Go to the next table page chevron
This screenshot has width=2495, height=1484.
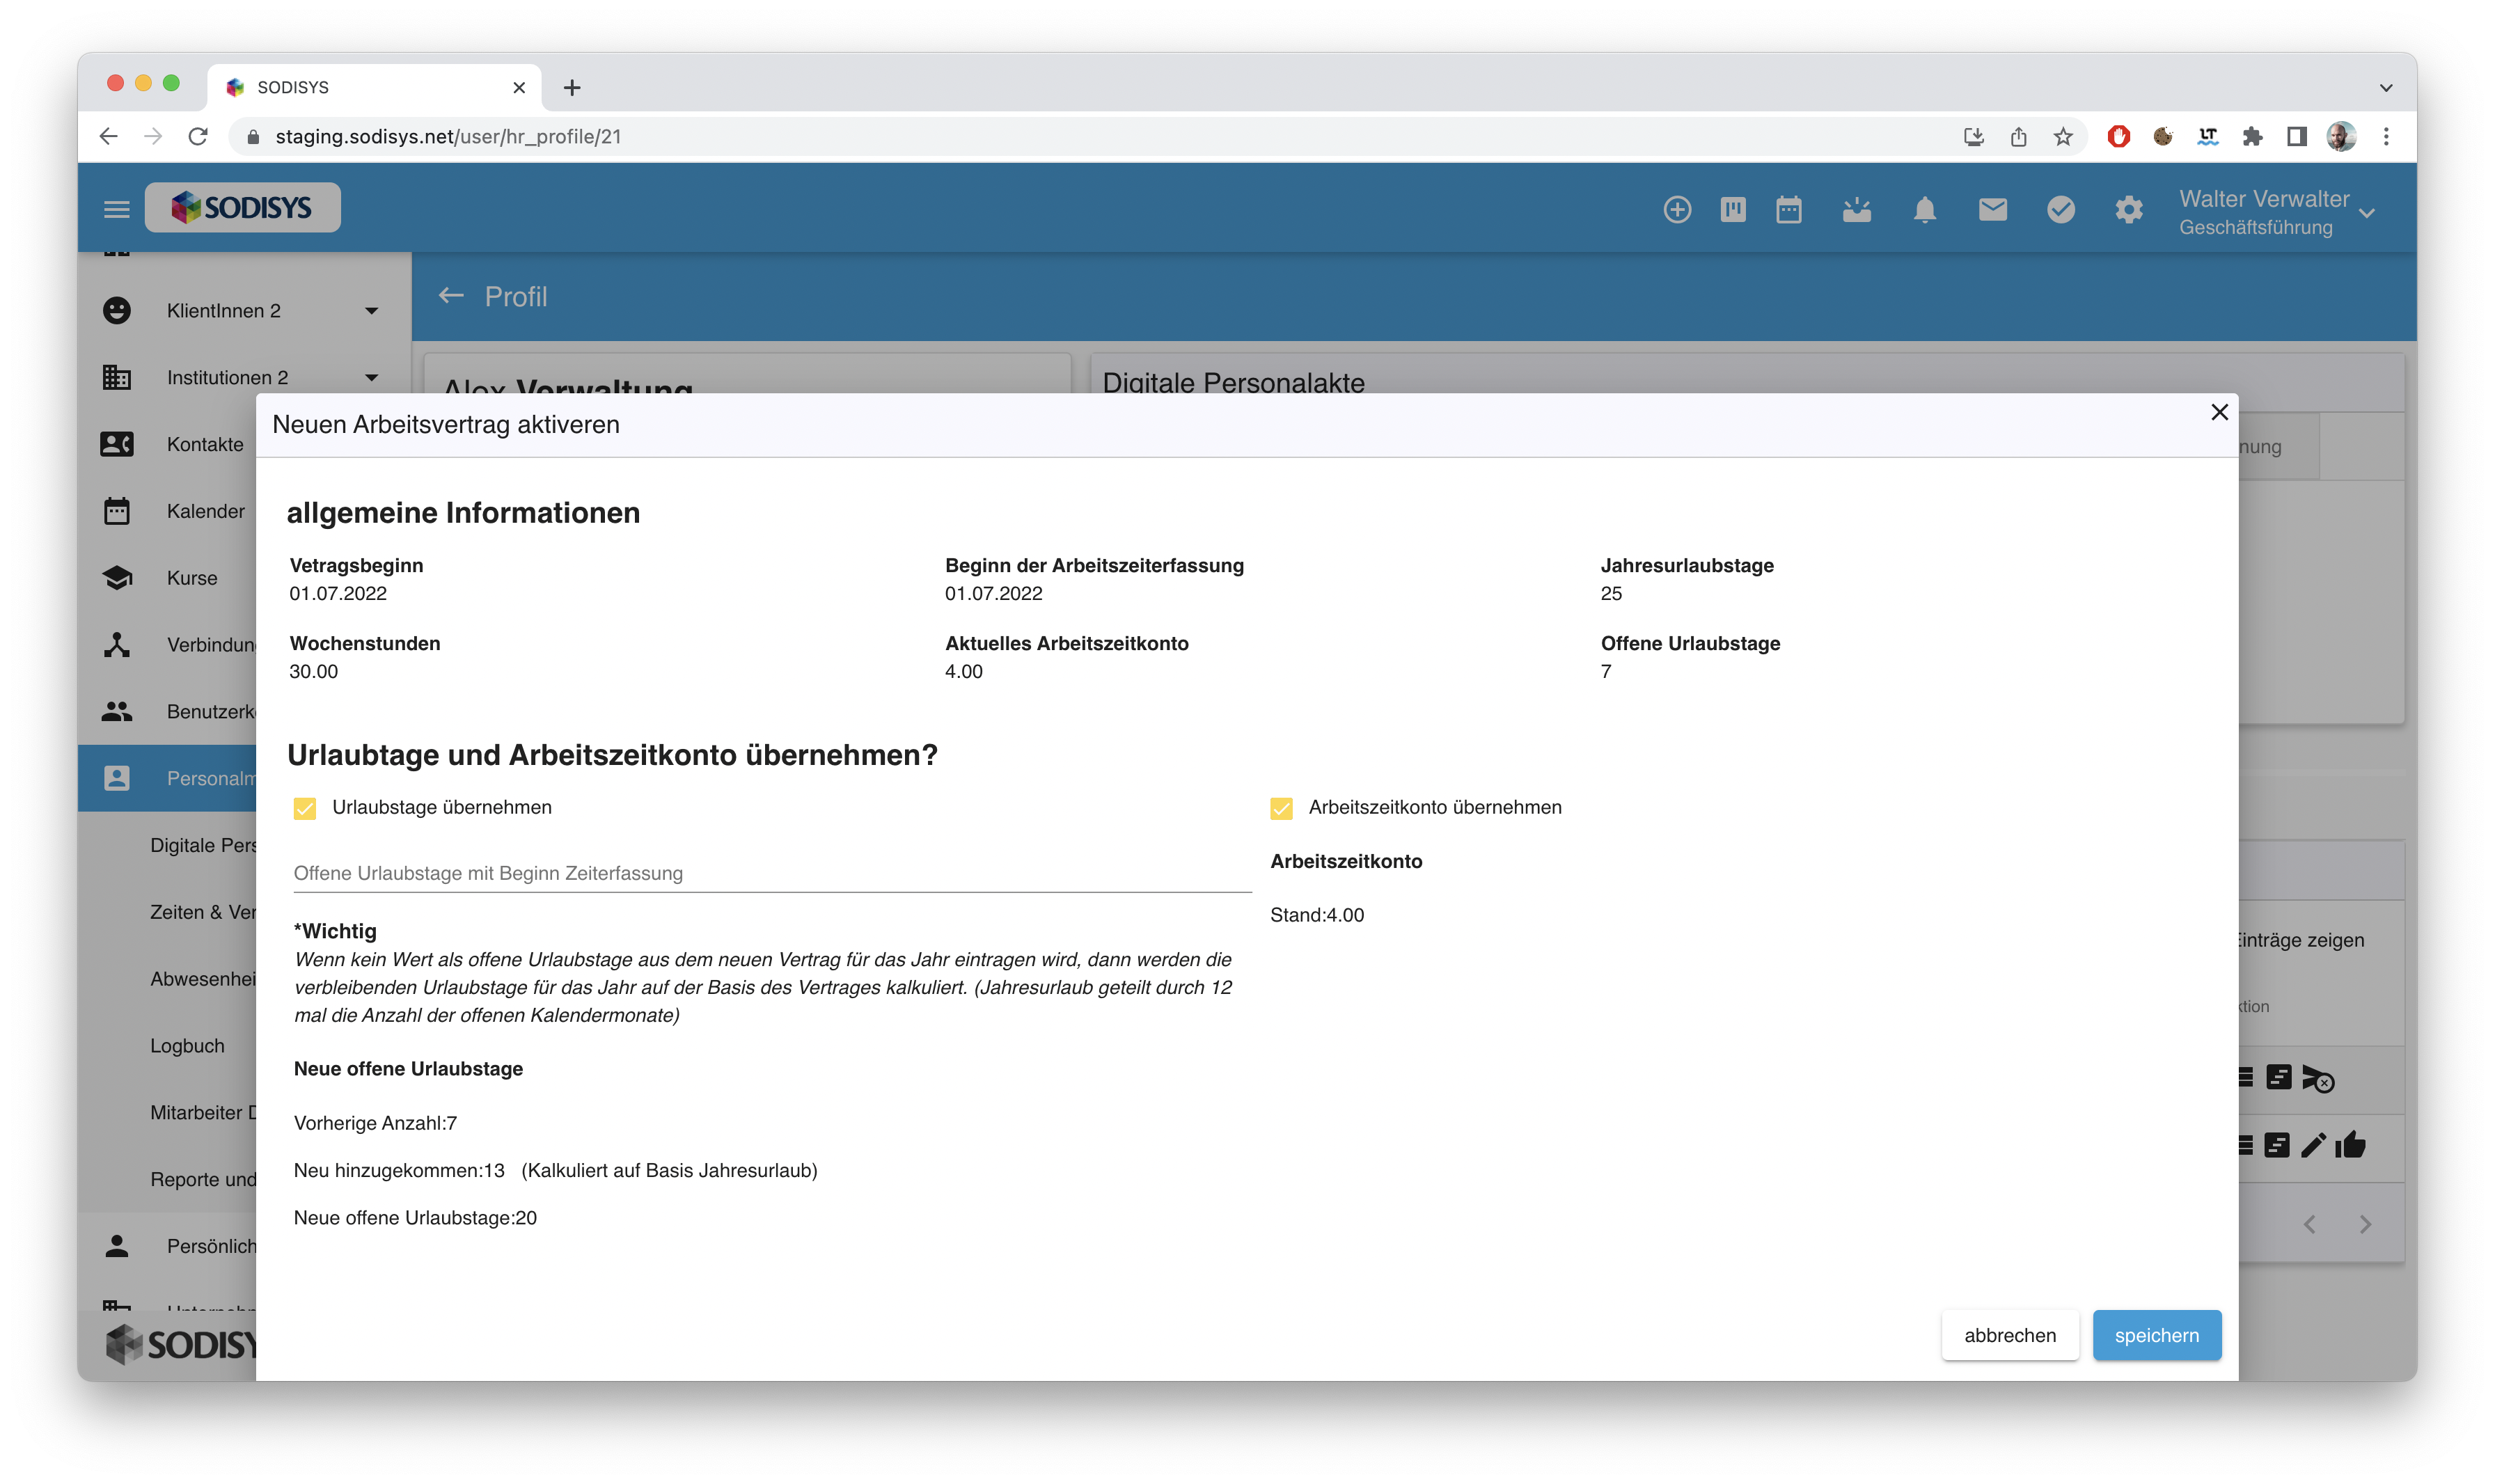click(x=2365, y=1224)
